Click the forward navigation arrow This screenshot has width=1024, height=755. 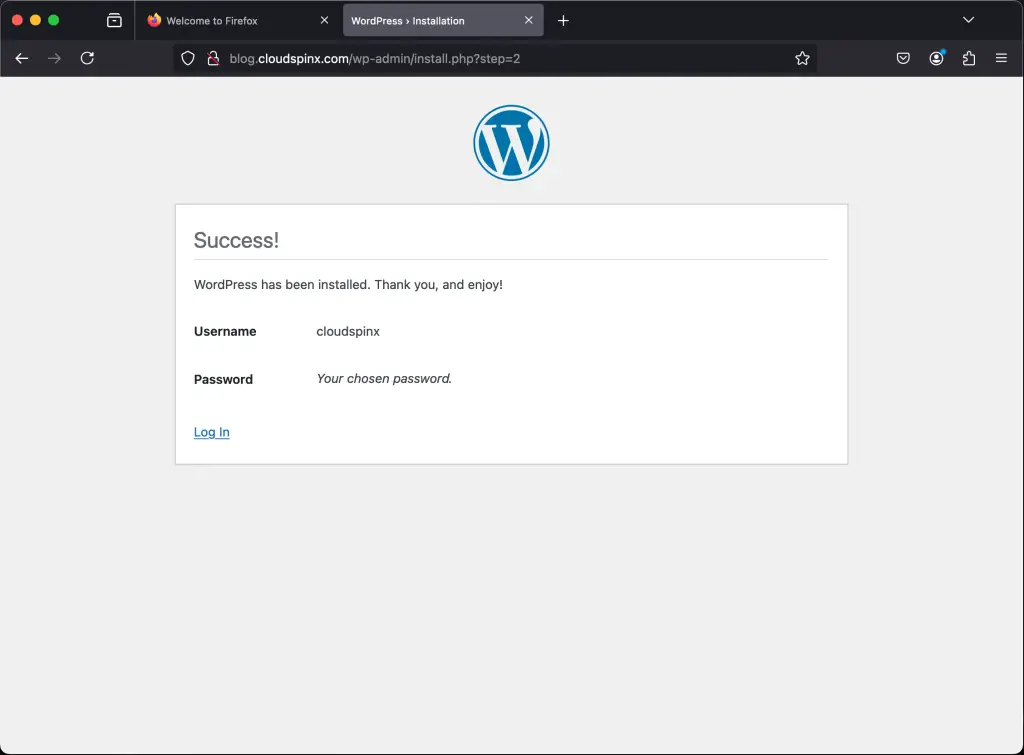(x=54, y=58)
